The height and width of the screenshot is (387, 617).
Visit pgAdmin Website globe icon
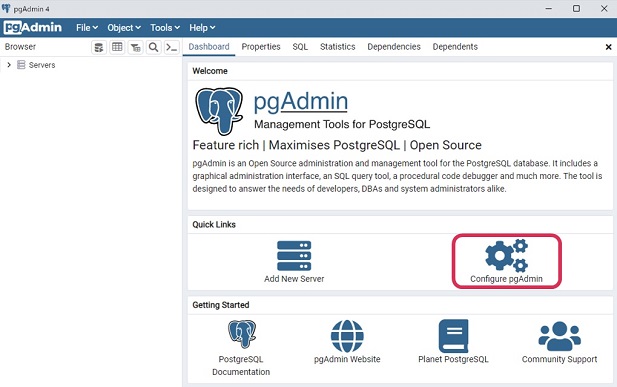tap(347, 336)
